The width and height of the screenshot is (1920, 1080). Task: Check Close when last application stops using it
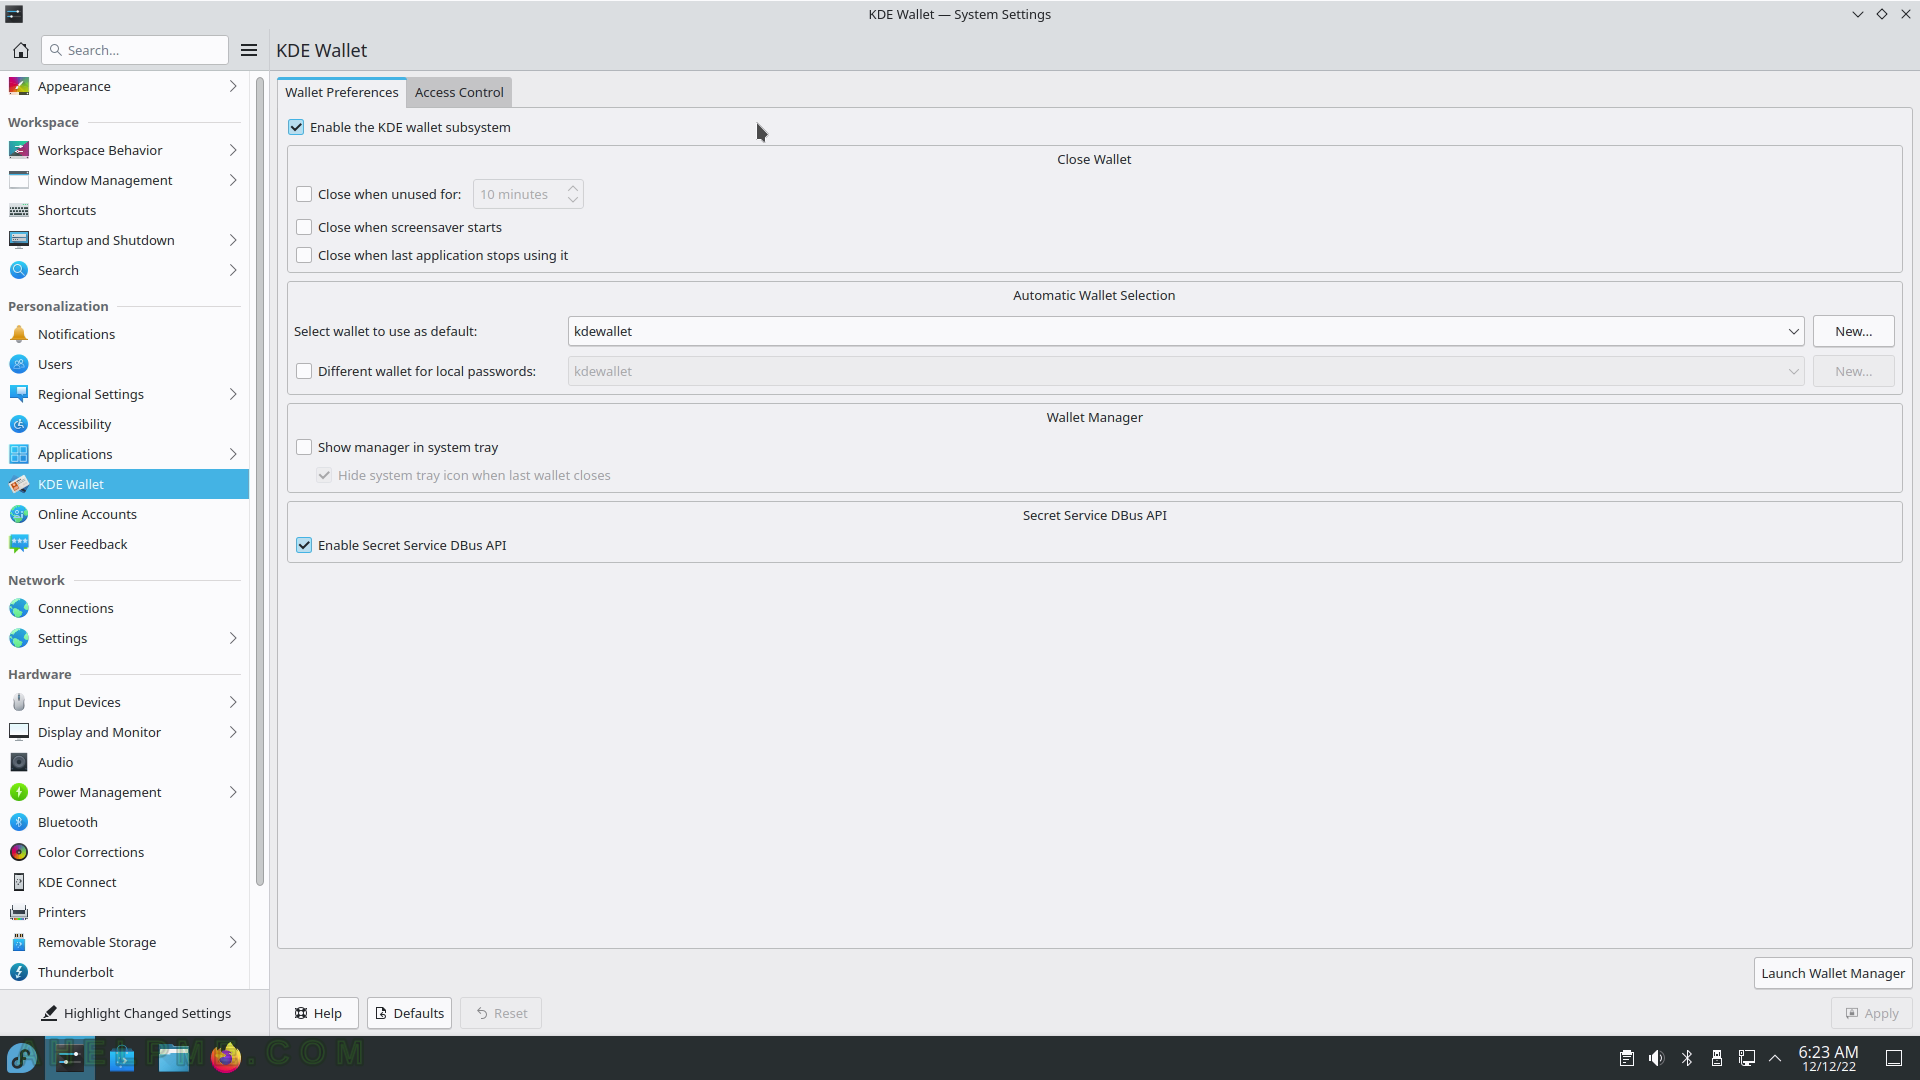(304, 255)
